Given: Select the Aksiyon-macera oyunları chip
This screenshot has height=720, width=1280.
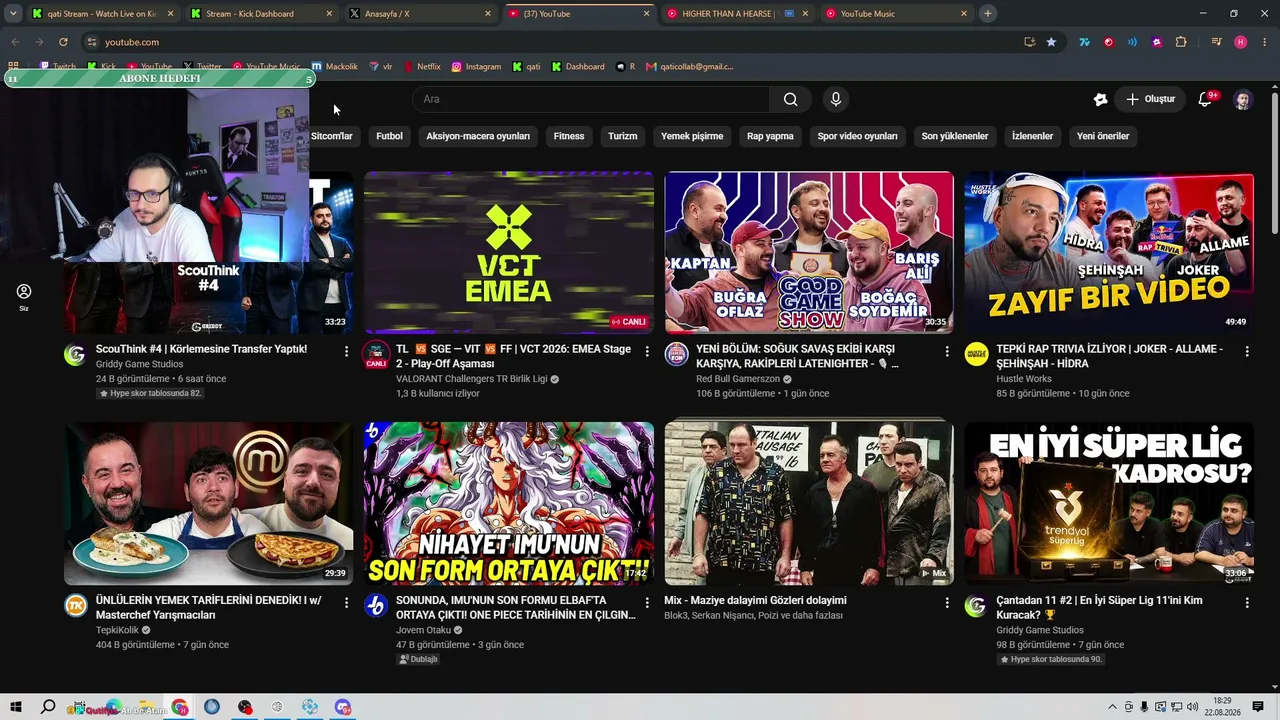Looking at the screenshot, I should click(478, 136).
